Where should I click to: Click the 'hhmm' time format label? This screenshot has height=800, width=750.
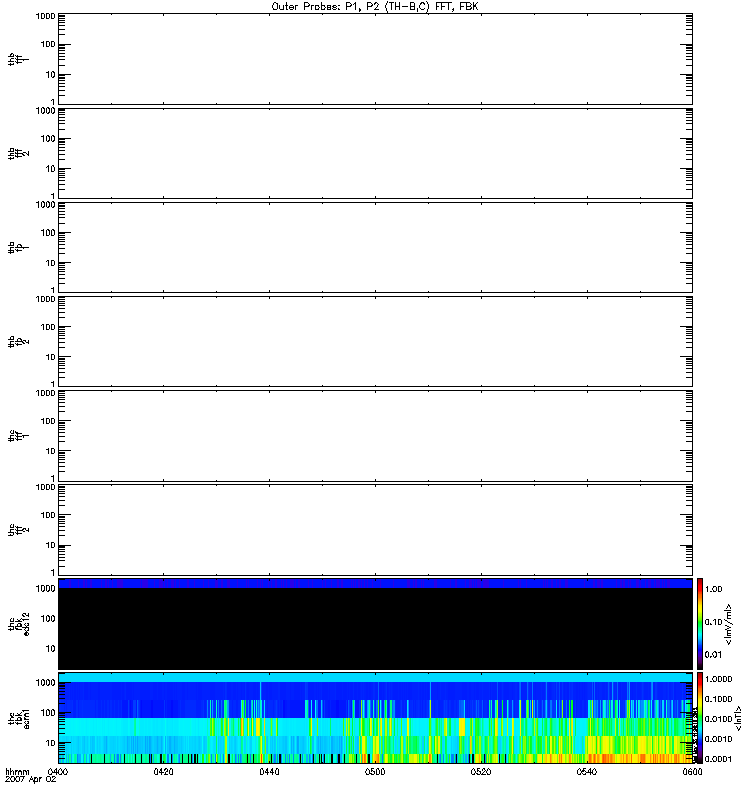tap(17, 772)
